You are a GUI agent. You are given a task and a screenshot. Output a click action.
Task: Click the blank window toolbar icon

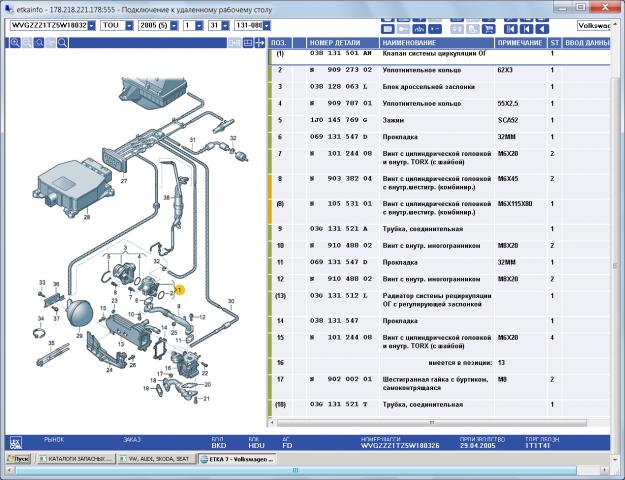[387, 29]
